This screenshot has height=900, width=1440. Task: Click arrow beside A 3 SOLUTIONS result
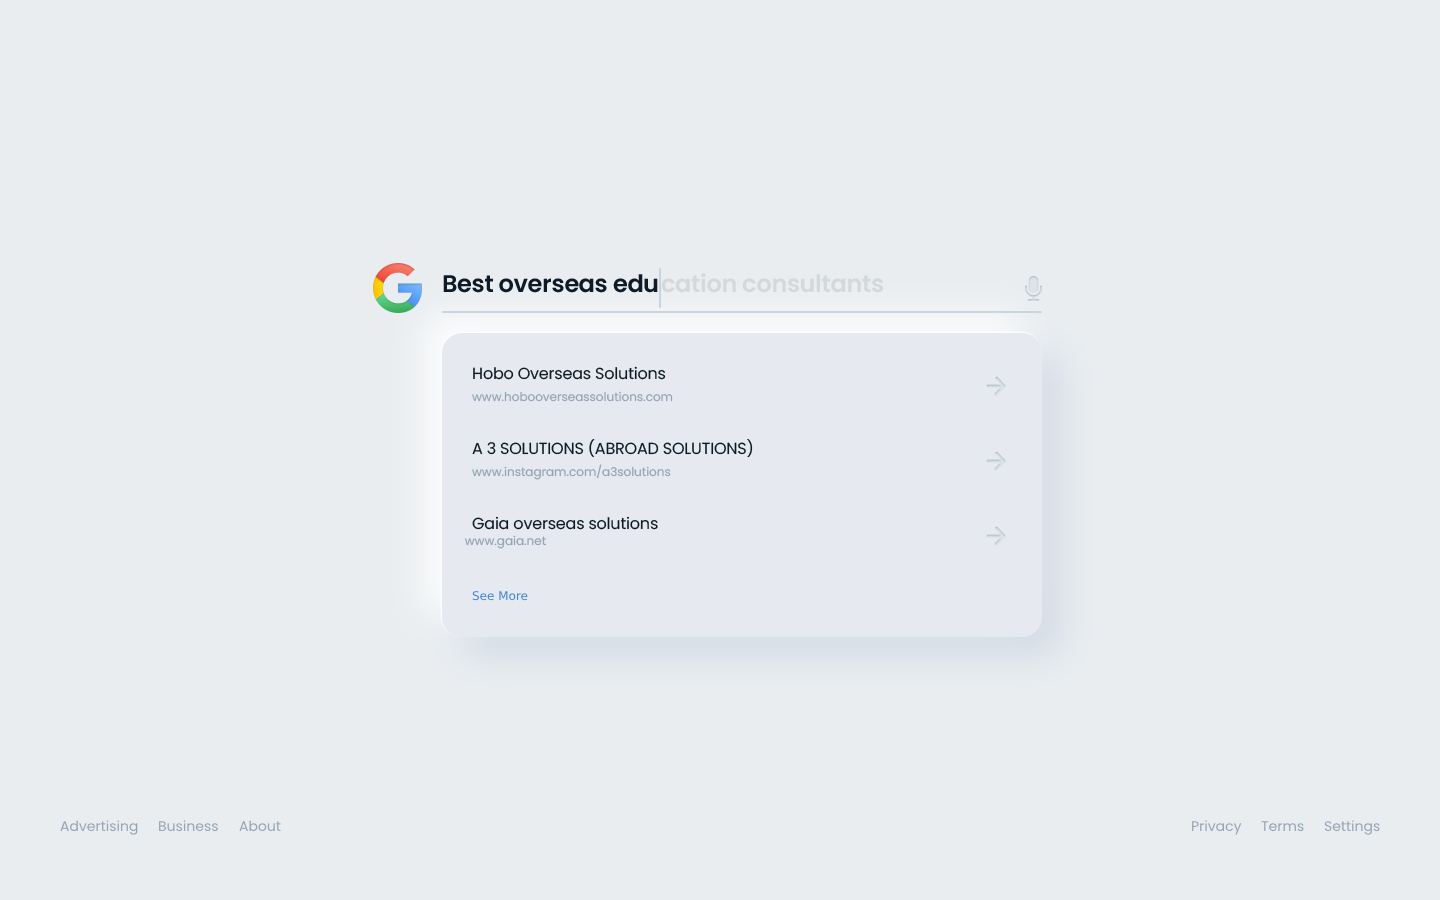(995, 460)
